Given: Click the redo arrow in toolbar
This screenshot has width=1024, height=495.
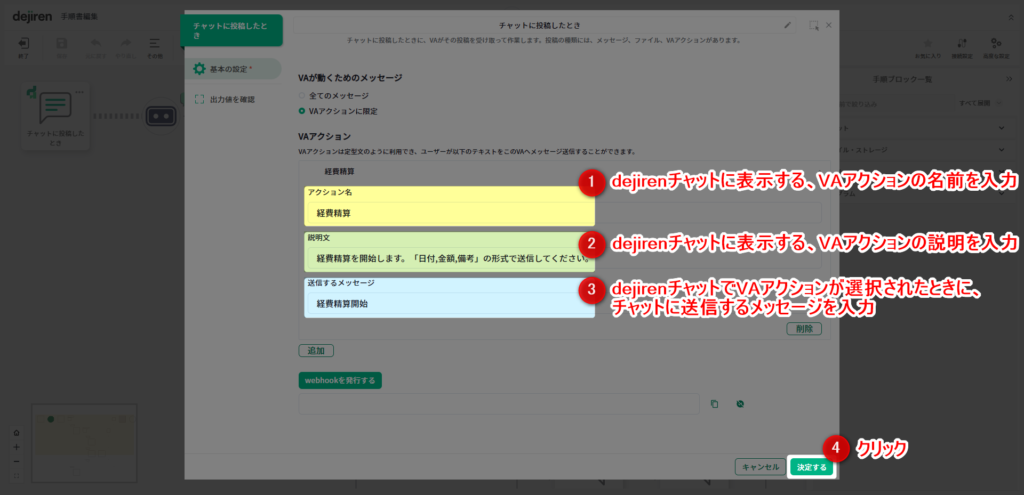Looking at the screenshot, I should pyautogui.click(x=125, y=44).
